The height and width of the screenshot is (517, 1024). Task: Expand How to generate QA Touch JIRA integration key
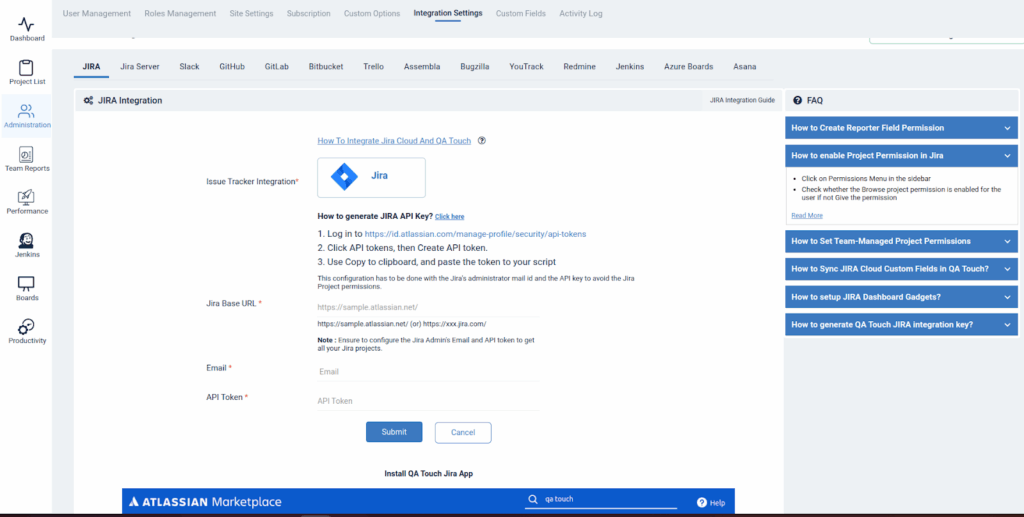point(901,324)
